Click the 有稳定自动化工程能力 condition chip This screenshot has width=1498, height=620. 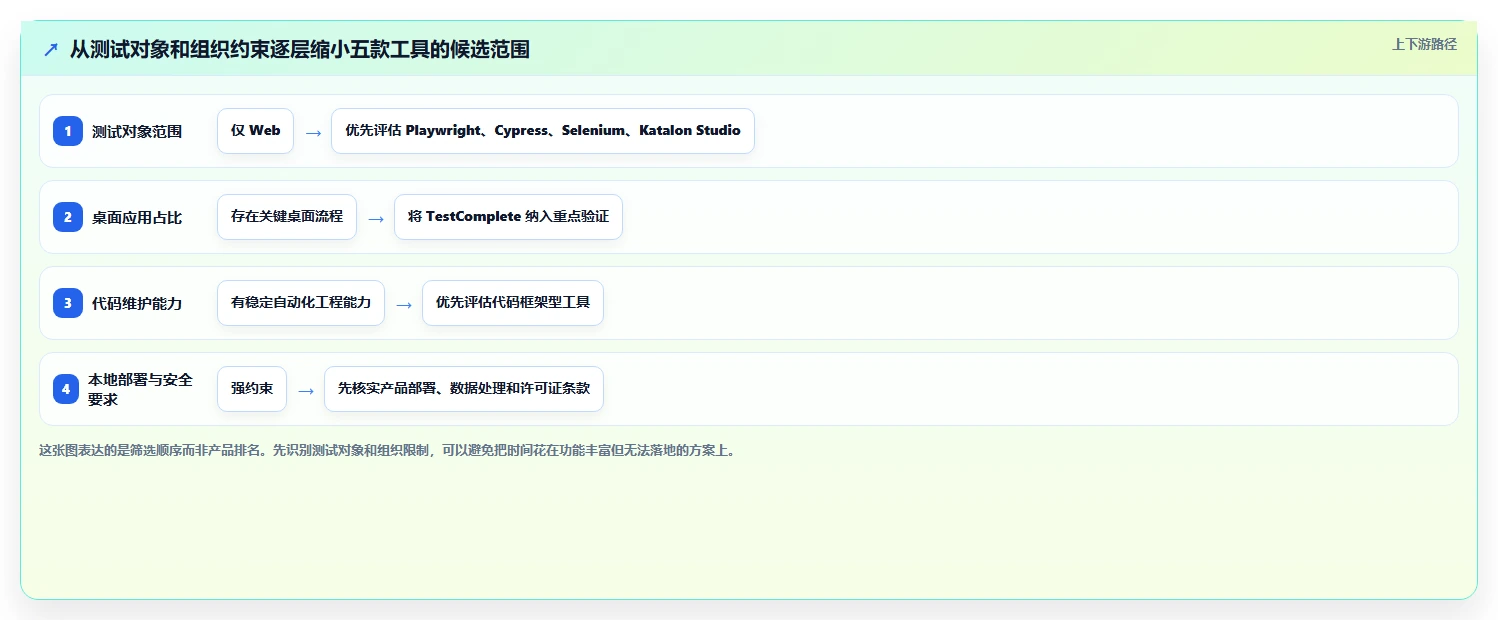pyautogui.click(x=301, y=303)
